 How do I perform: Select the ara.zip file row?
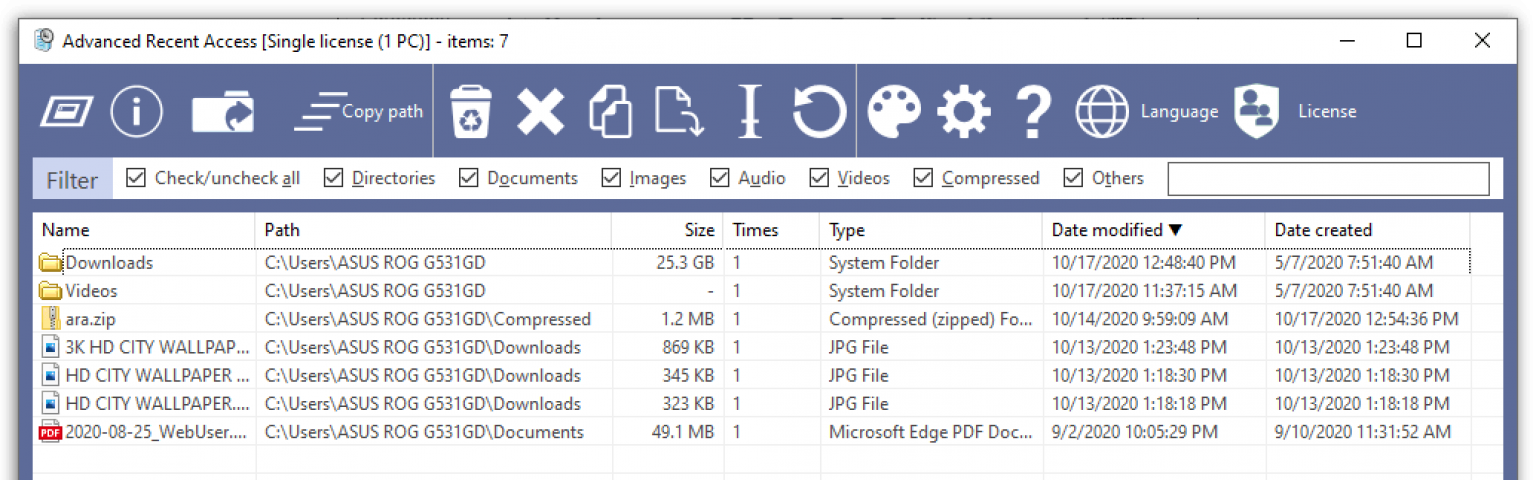tap(752, 319)
